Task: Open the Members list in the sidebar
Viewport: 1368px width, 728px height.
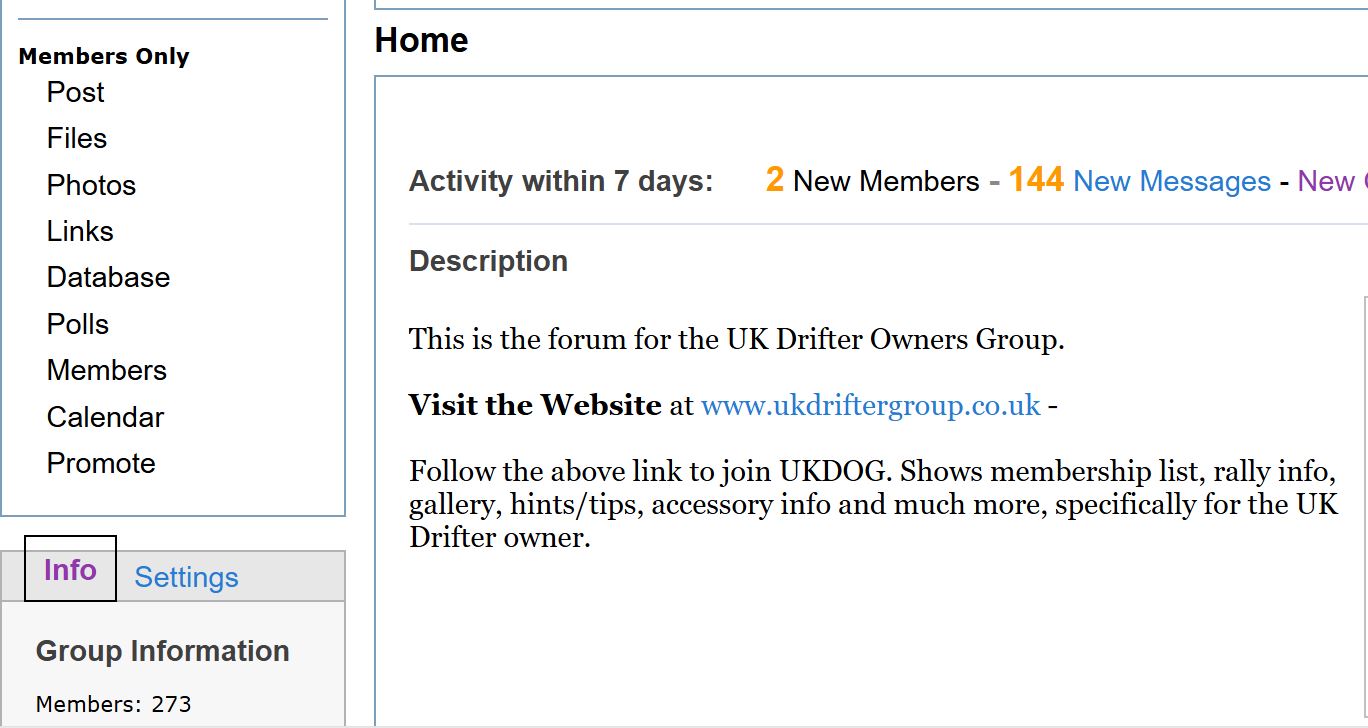Action: (x=106, y=370)
